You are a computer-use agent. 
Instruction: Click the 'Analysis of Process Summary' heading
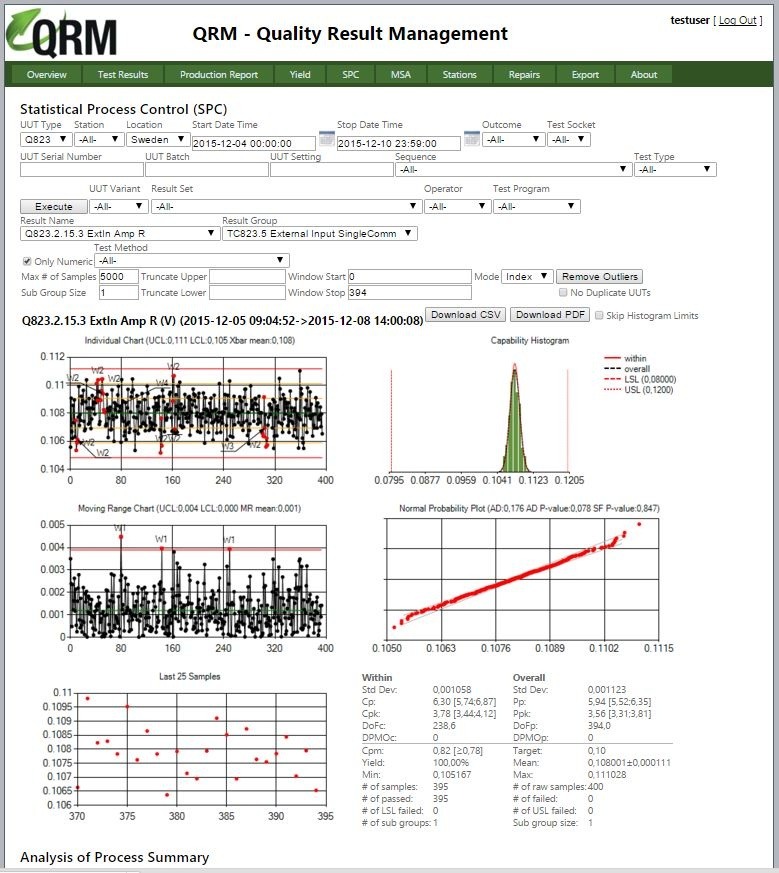pos(115,857)
